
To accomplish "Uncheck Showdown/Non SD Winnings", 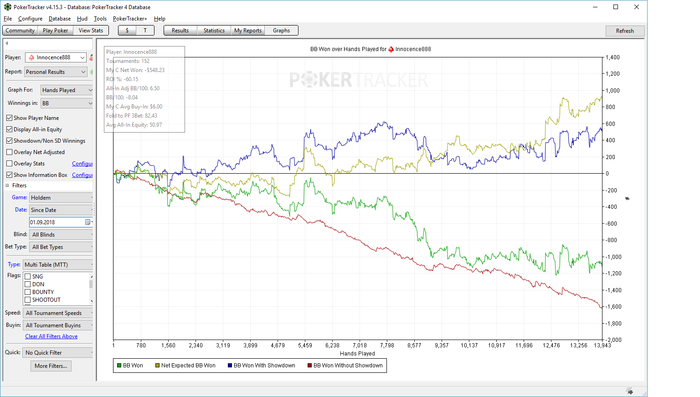I will click(x=9, y=141).
